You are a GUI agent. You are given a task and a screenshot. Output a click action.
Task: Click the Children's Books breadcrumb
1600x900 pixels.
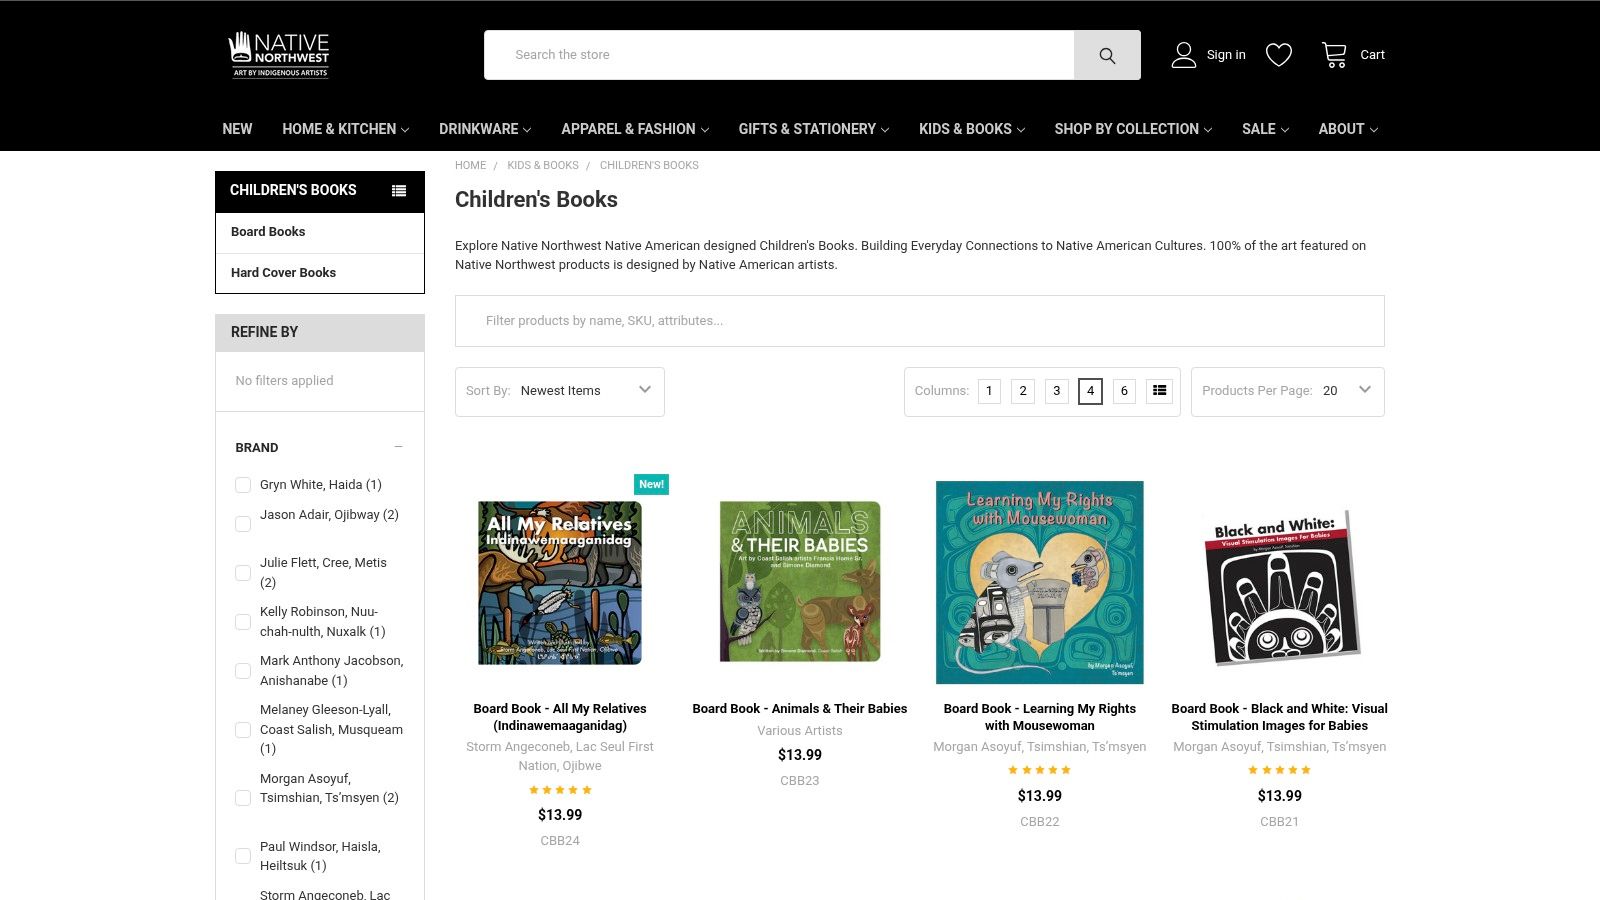coord(649,166)
